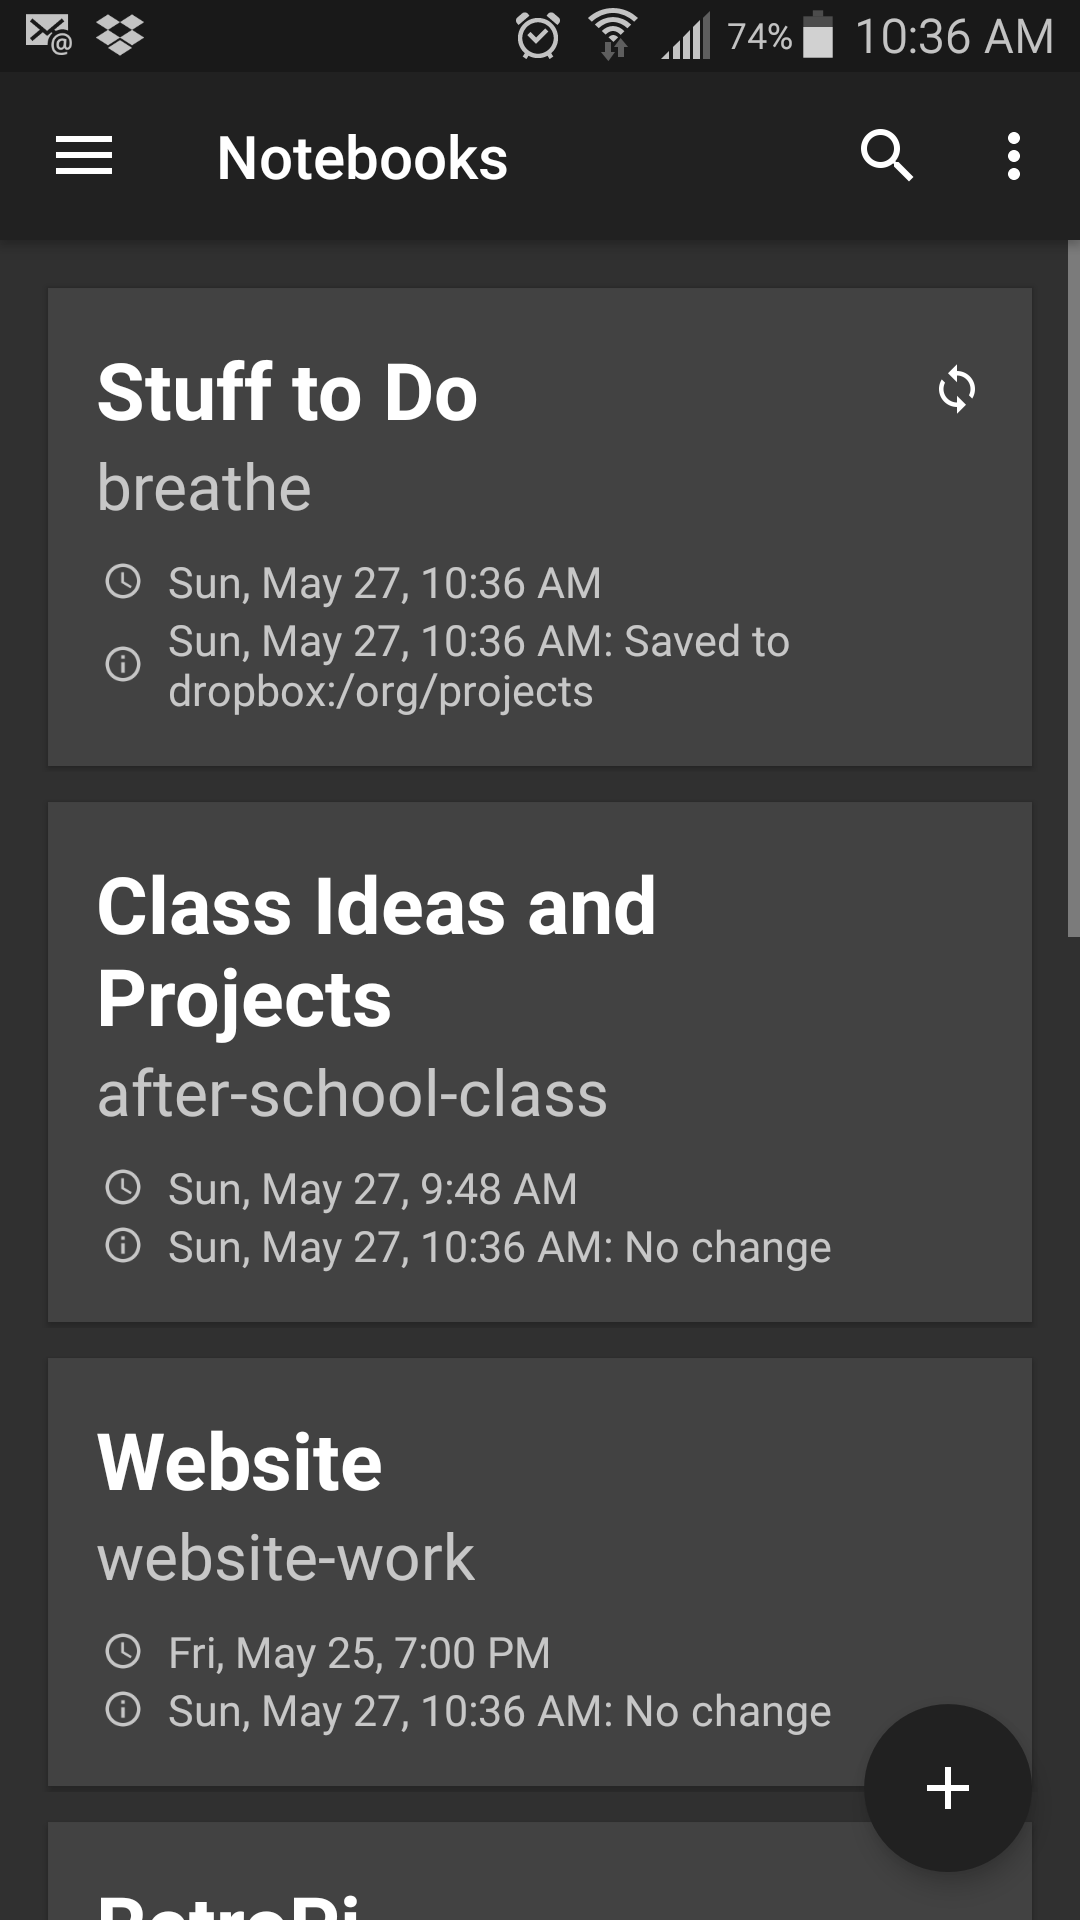This screenshot has width=1080, height=1920.
Task: Tap the alarm icon in status bar
Action: tap(538, 37)
